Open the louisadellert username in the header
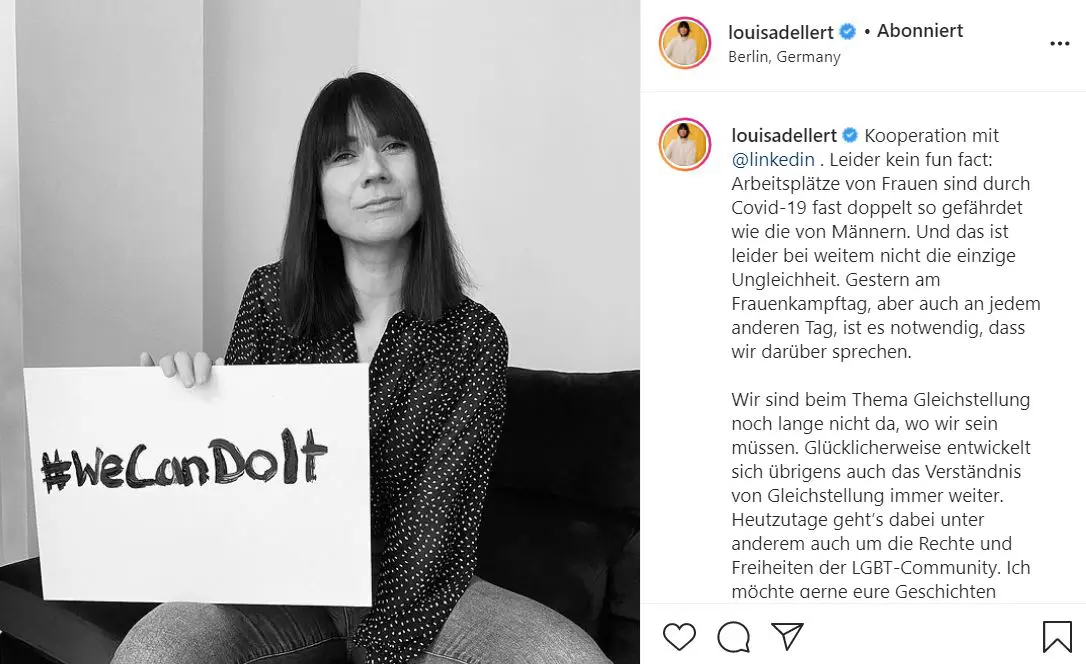 tap(781, 32)
